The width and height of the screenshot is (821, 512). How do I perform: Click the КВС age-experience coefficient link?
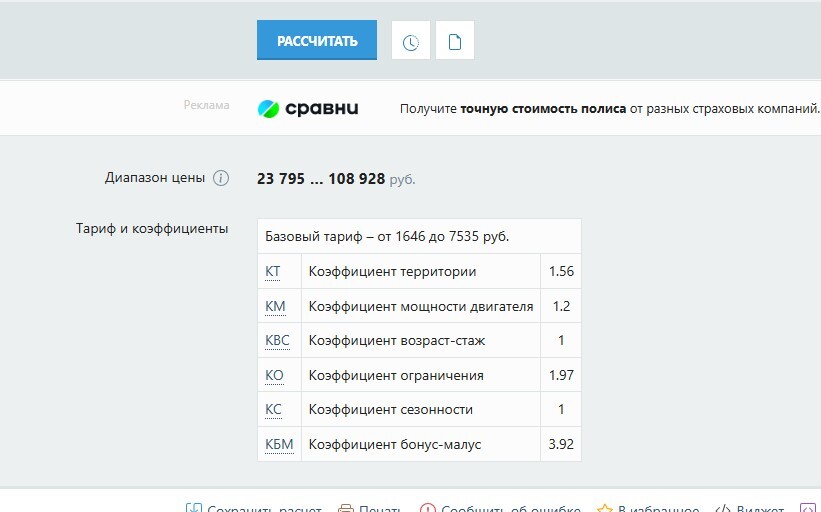(x=277, y=340)
